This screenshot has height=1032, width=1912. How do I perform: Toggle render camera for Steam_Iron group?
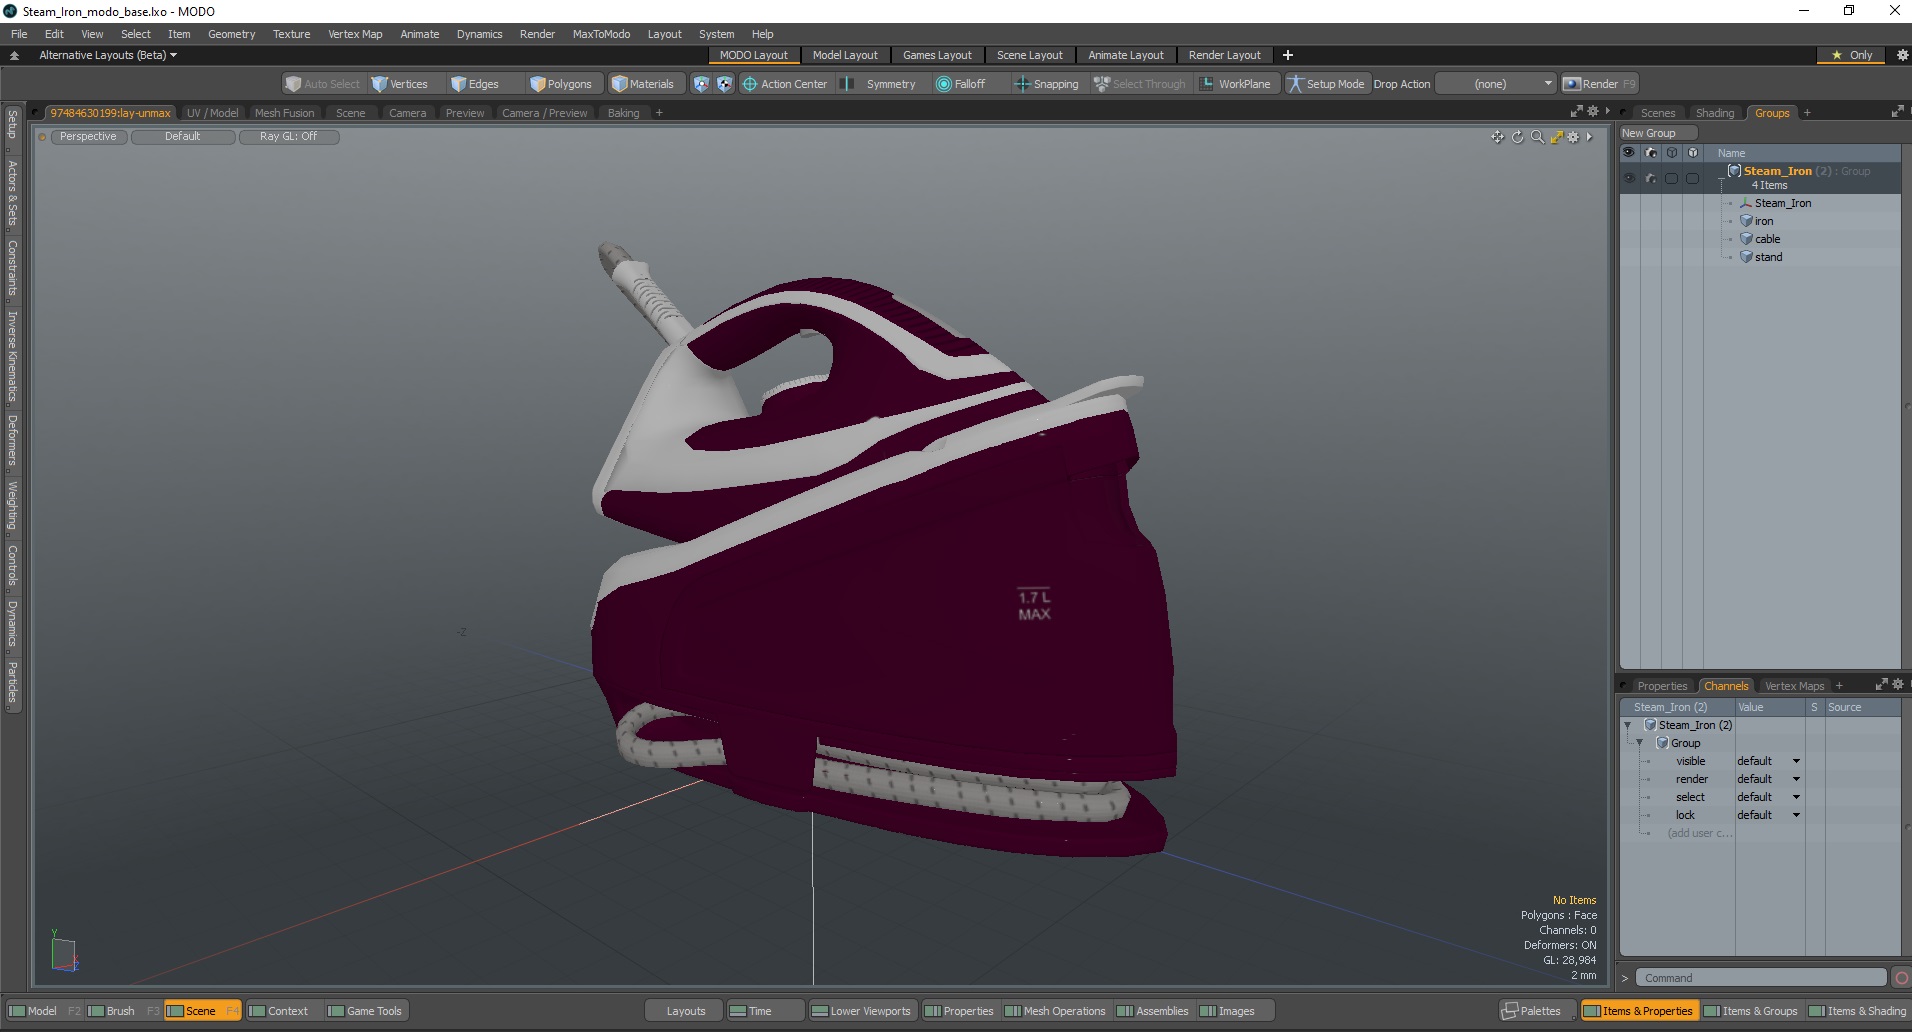1650,178
